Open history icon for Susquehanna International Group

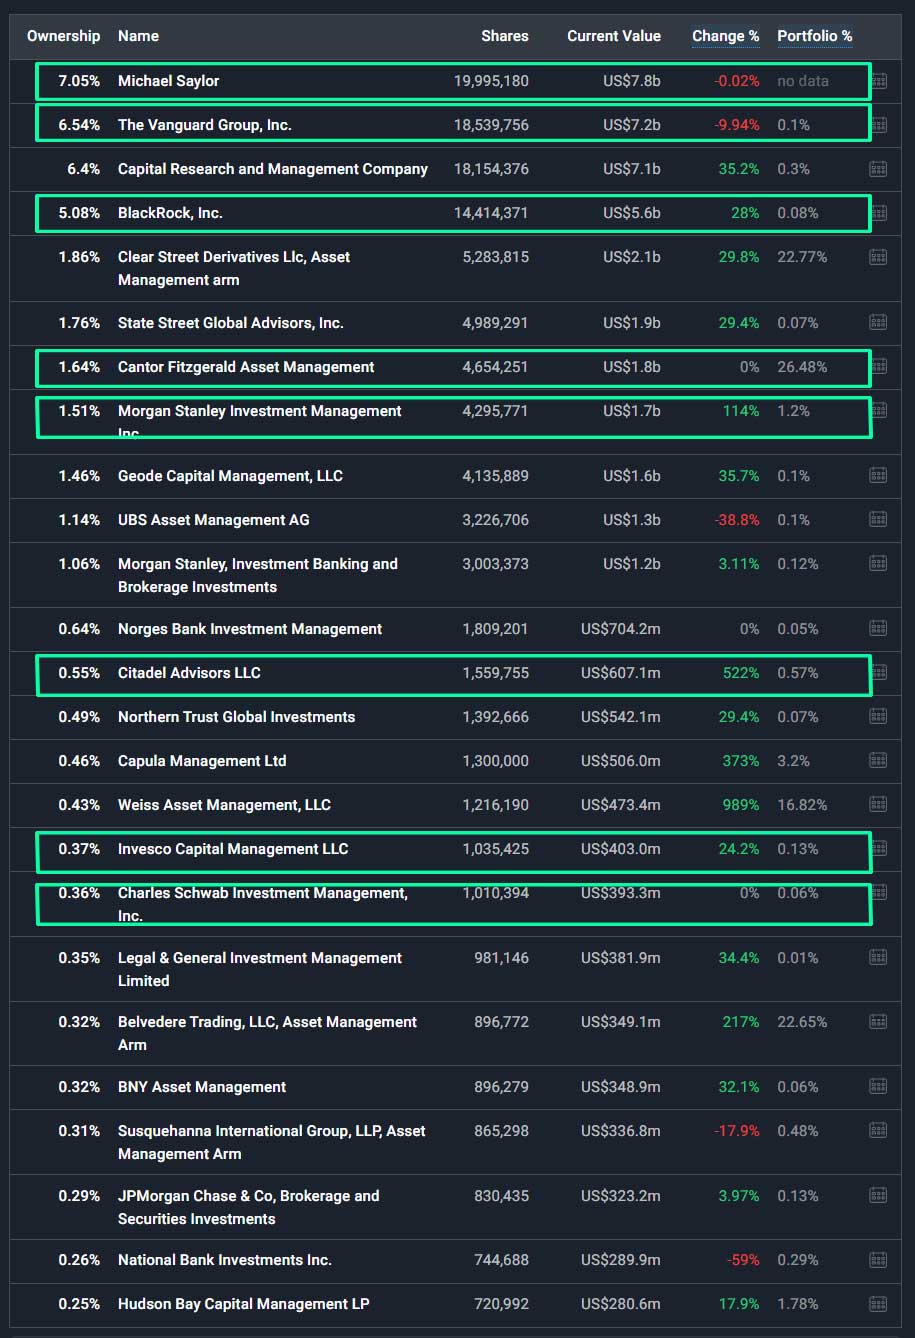click(878, 1131)
